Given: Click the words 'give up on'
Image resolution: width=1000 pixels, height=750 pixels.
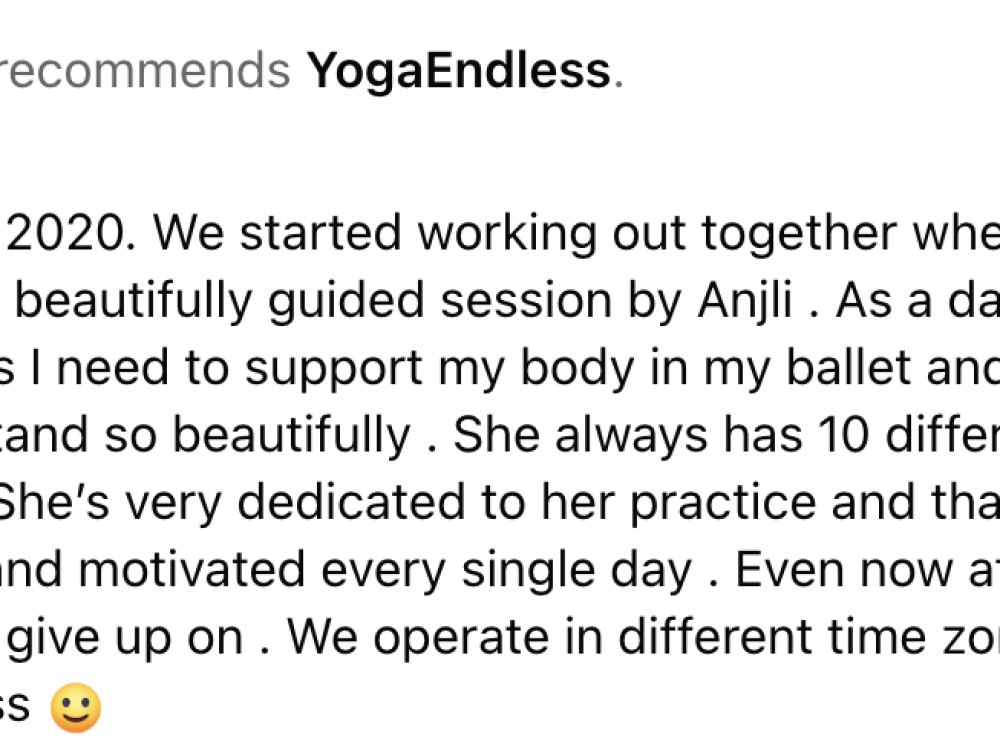Looking at the screenshot, I should click(x=125, y=639).
